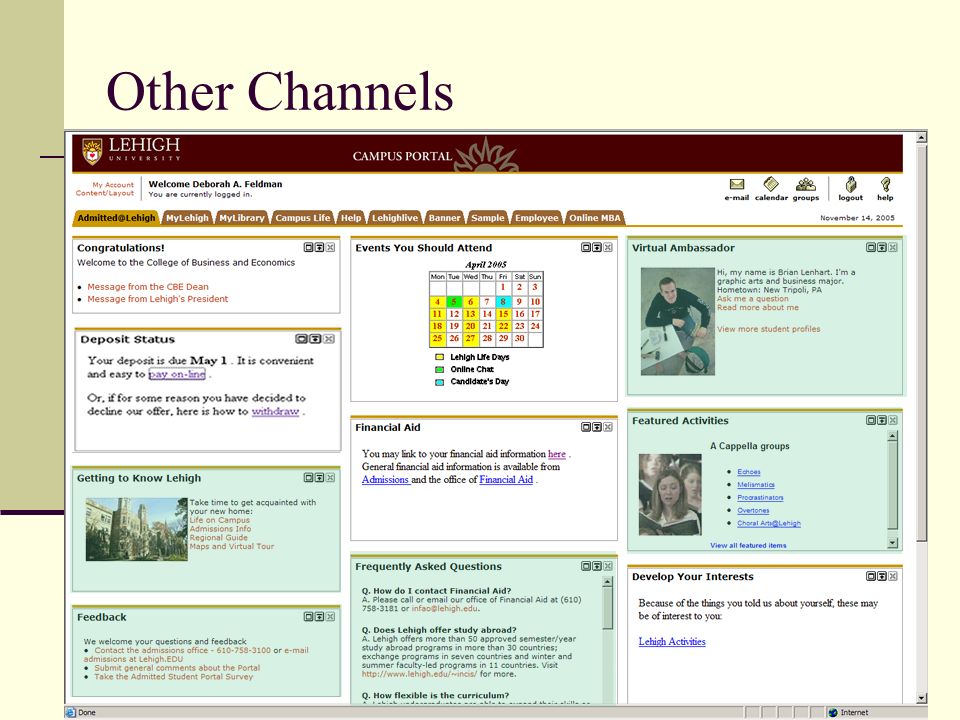The height and width of the screenshot is (720, 960).
Task: Click the Brian Lenhart ambassador photo
Action: (x=677, y=321)
